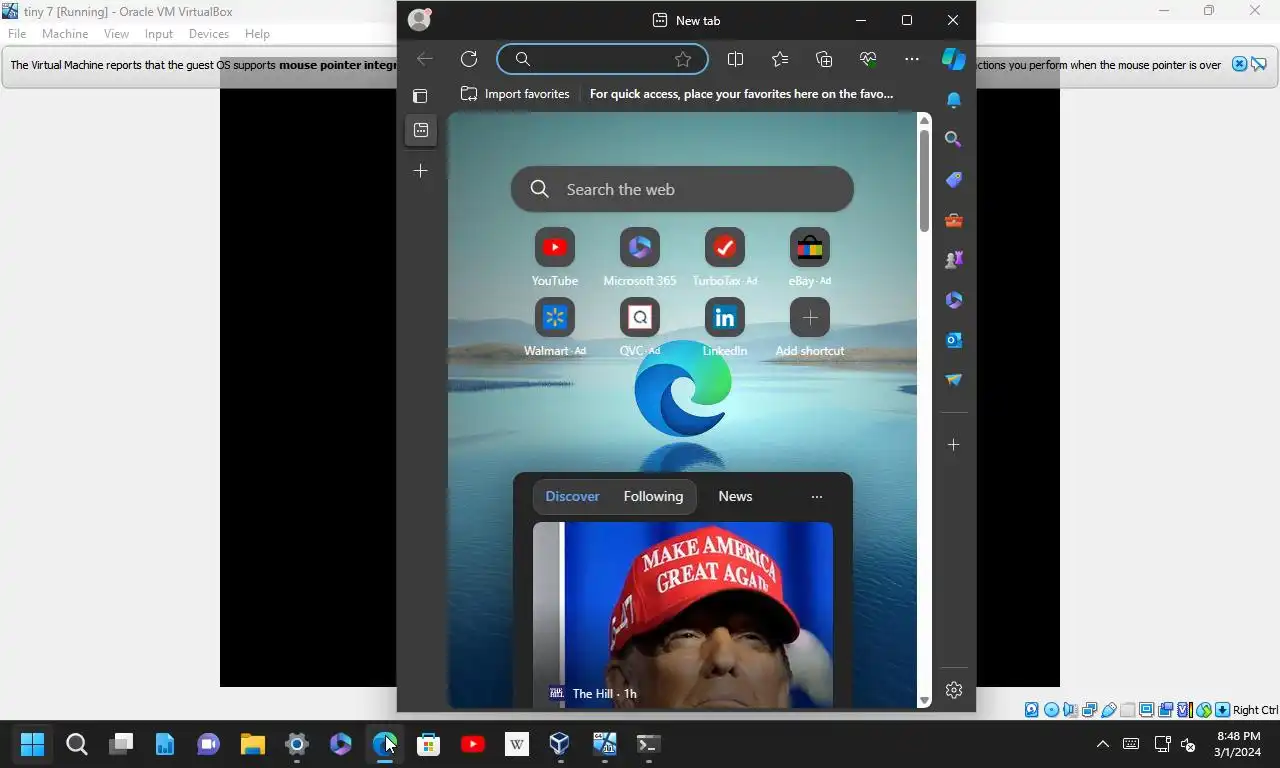Open The Hill news story thumbnail
This screenshot has width=1280, height=768.
[x=683, y=615]
